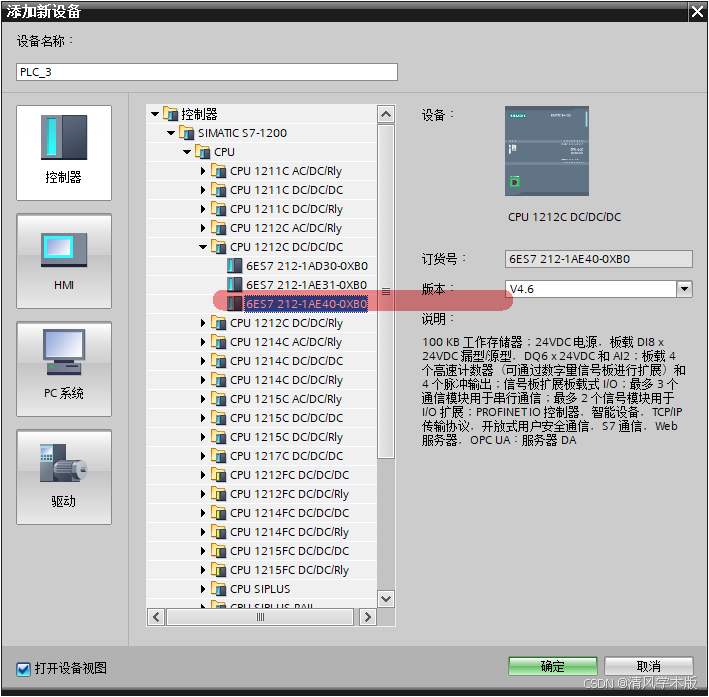The height and width of the screenshot is (697, 709).
Task: Select CPU 1215C AC/DC/Rly tree row
Action: (261, 399)
